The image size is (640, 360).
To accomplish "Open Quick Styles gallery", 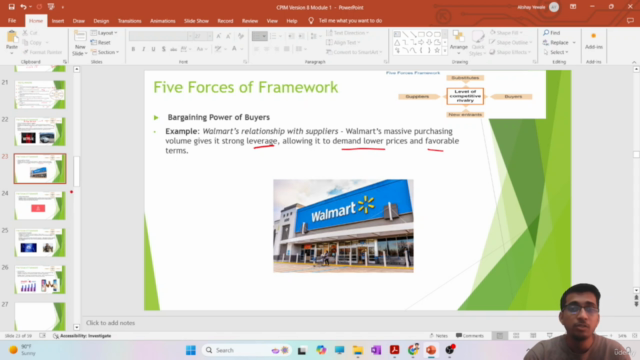I will pyautogui.click(x=478, y=43).
